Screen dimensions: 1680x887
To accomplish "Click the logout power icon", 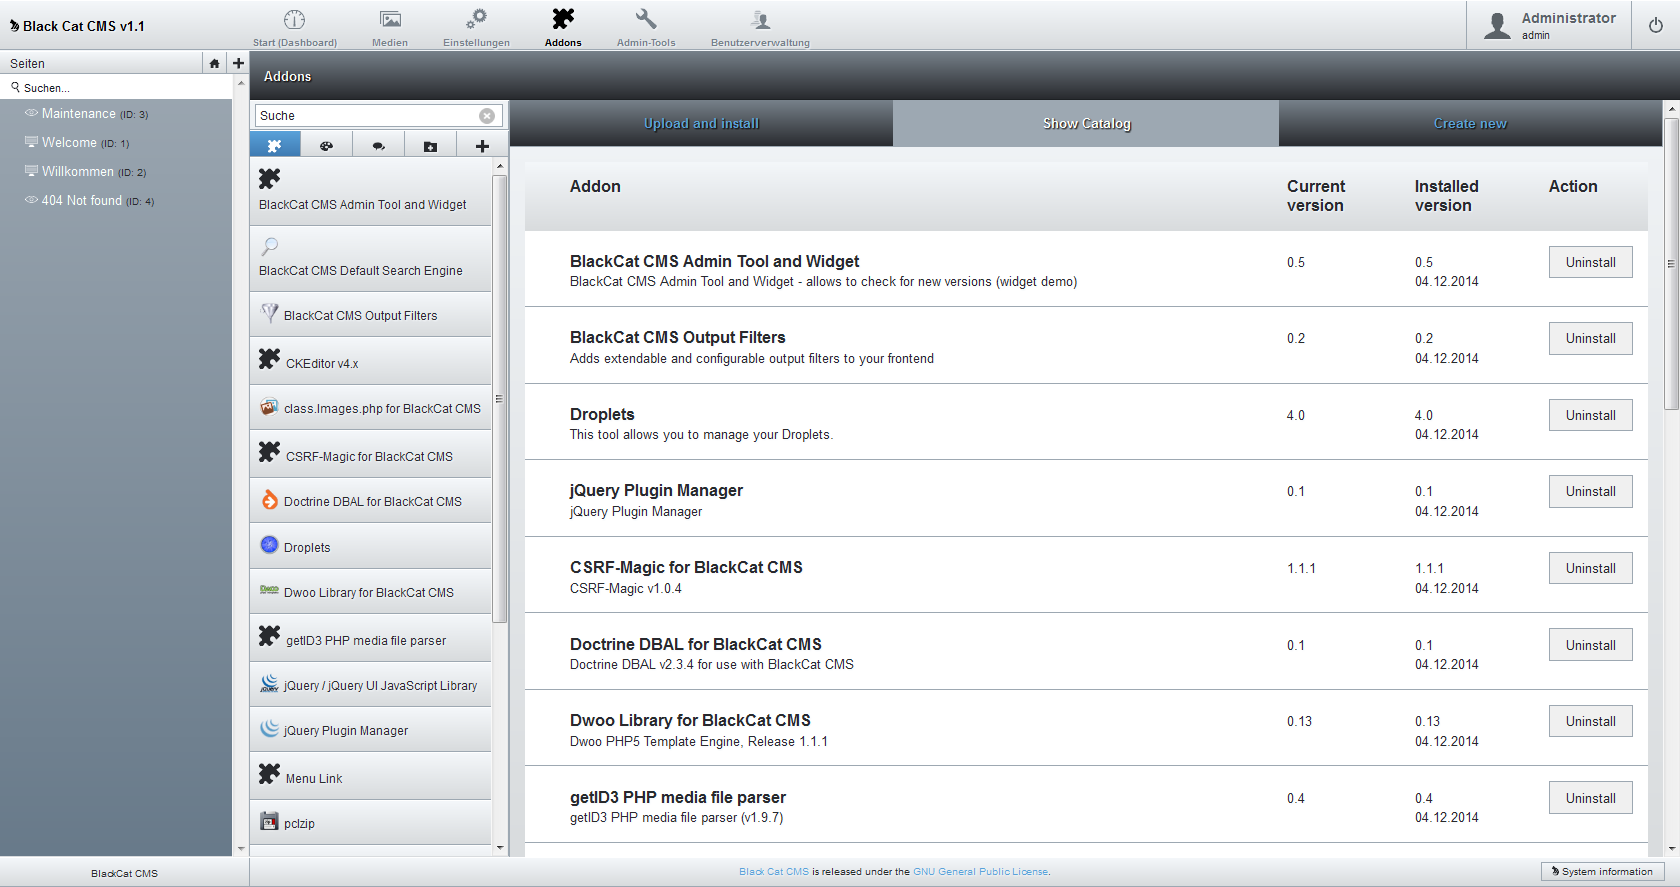I will click(1656, 25).
